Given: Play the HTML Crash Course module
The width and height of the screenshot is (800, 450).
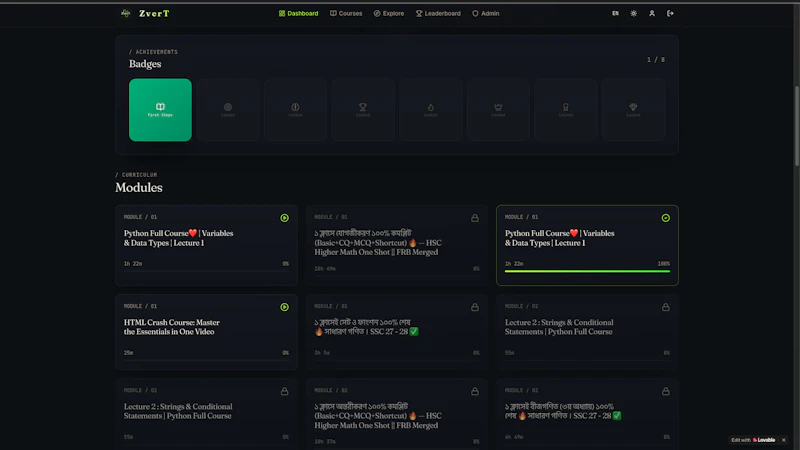Looking at the screenshot, I should tap(285, 307).
